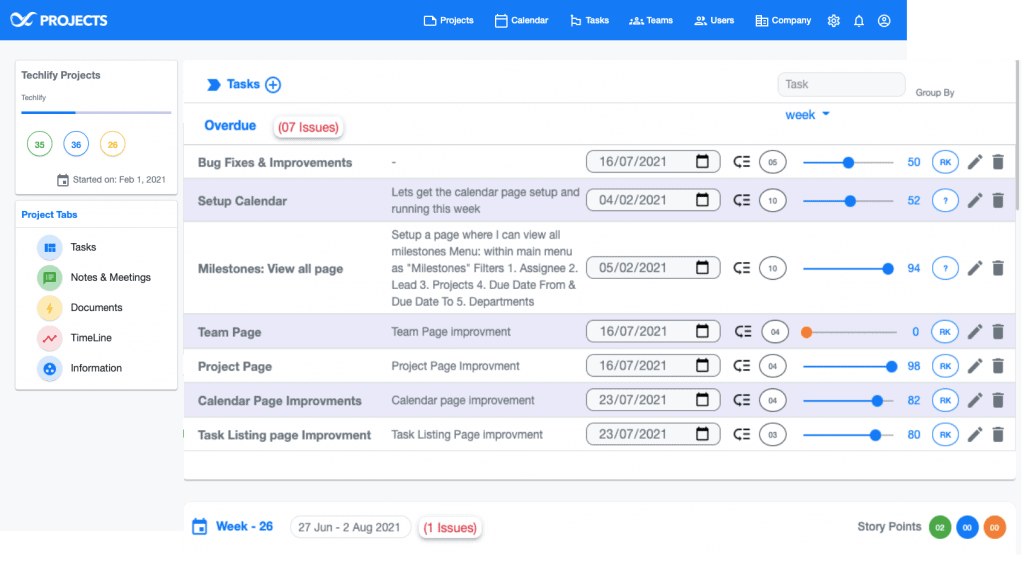
Task: Click the orange 26 counter circle
Action: [x=112, y=144]
